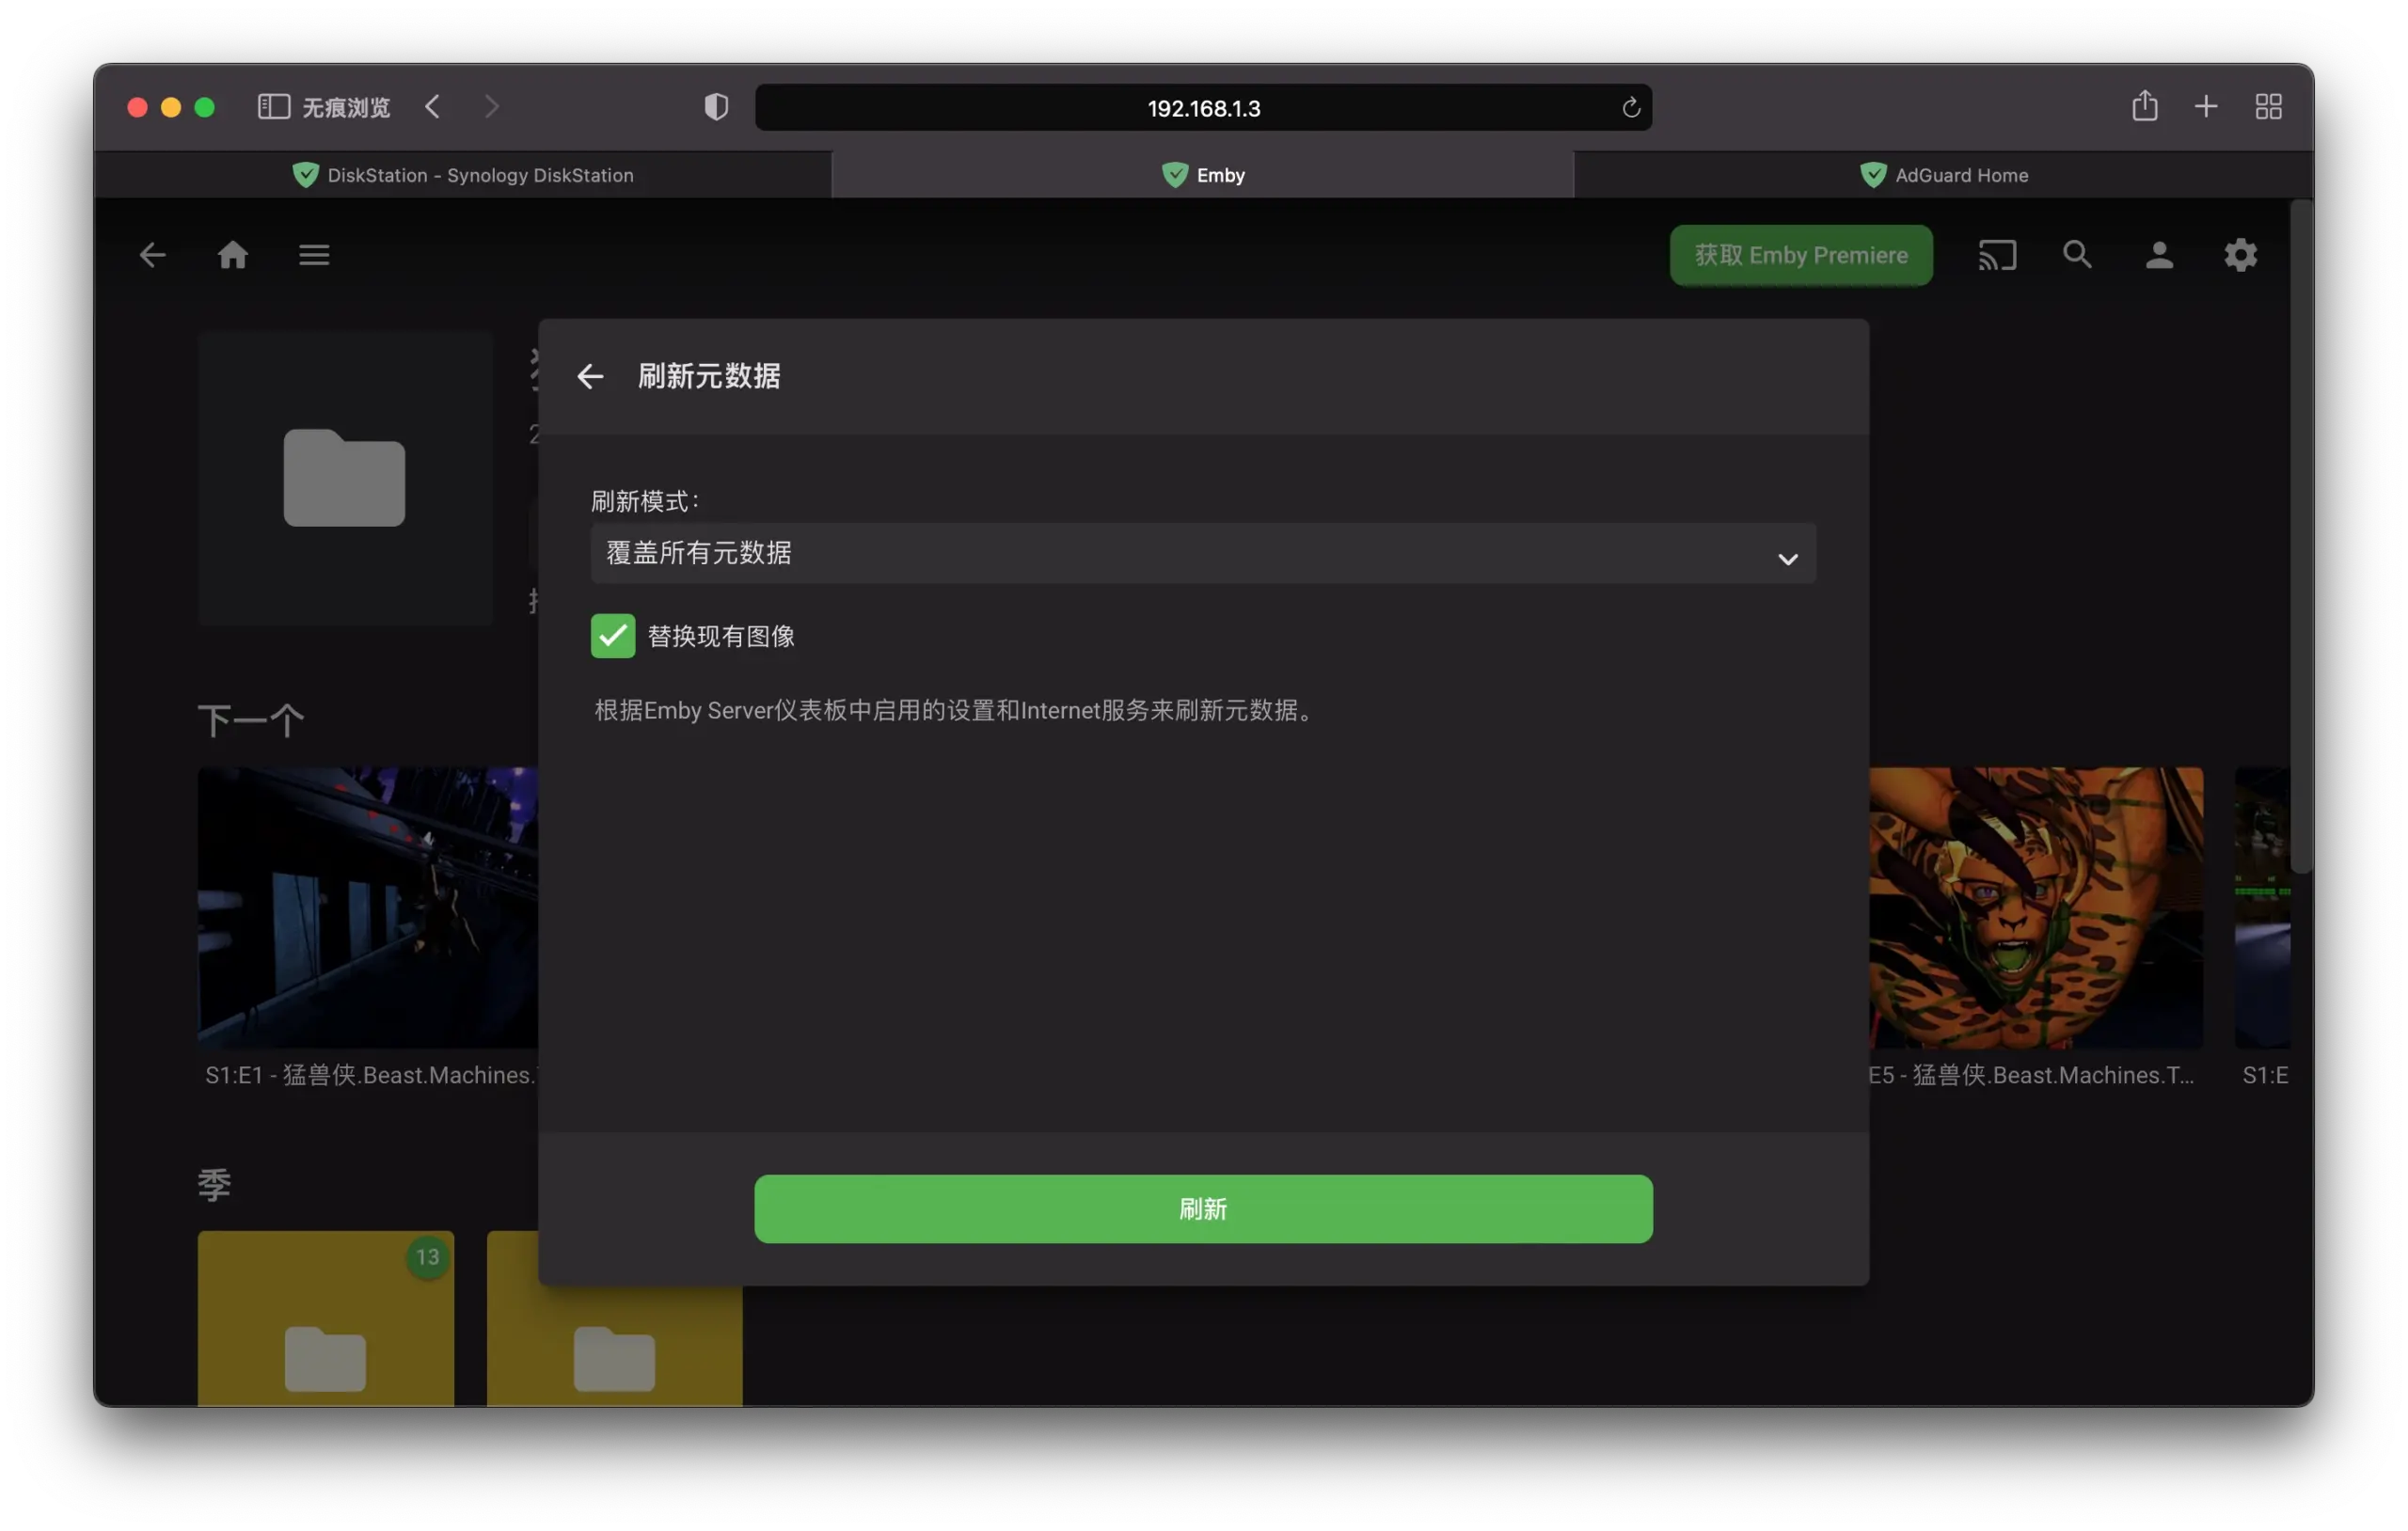Open Emby settings gear icon
The height and width of the screenshot is (1531, 2408).
point(2240,255)
